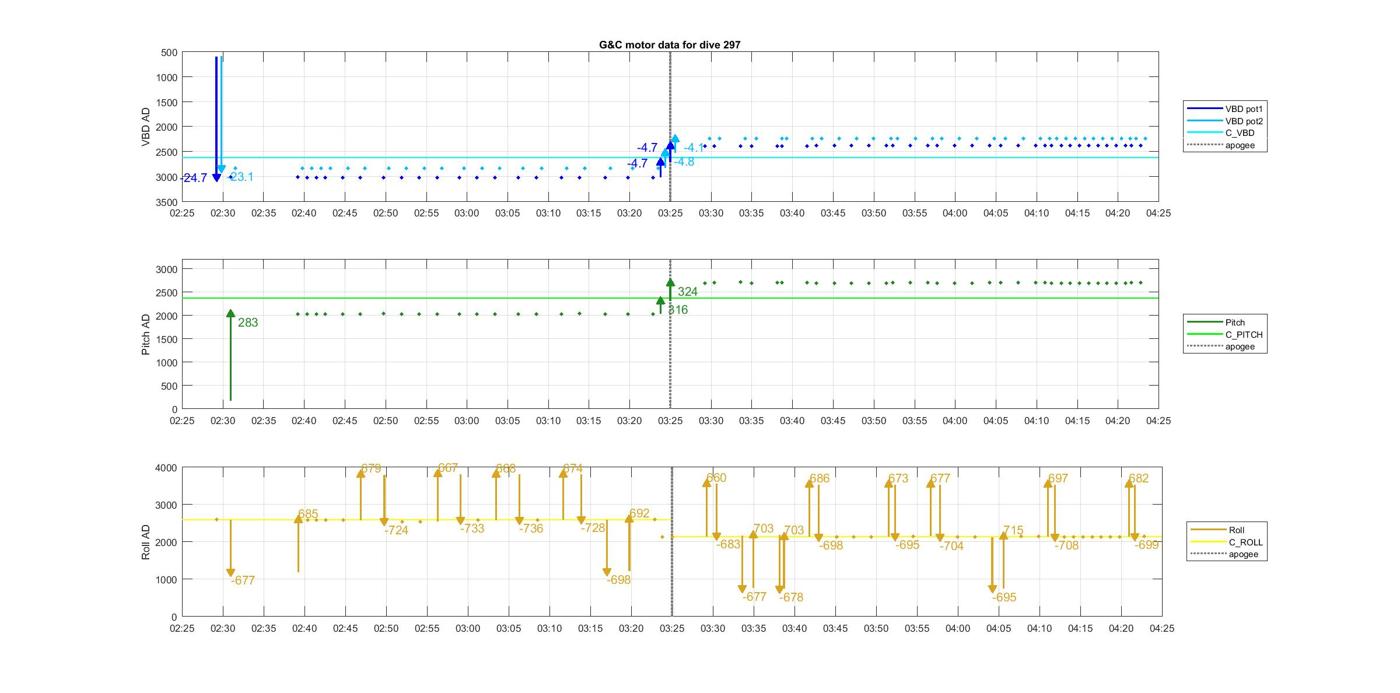Image resolution: width=1400 pixels, height=693 pixels.
Task: Click the "-24.7" VBD annotation
Action: (x=194, y=178)
